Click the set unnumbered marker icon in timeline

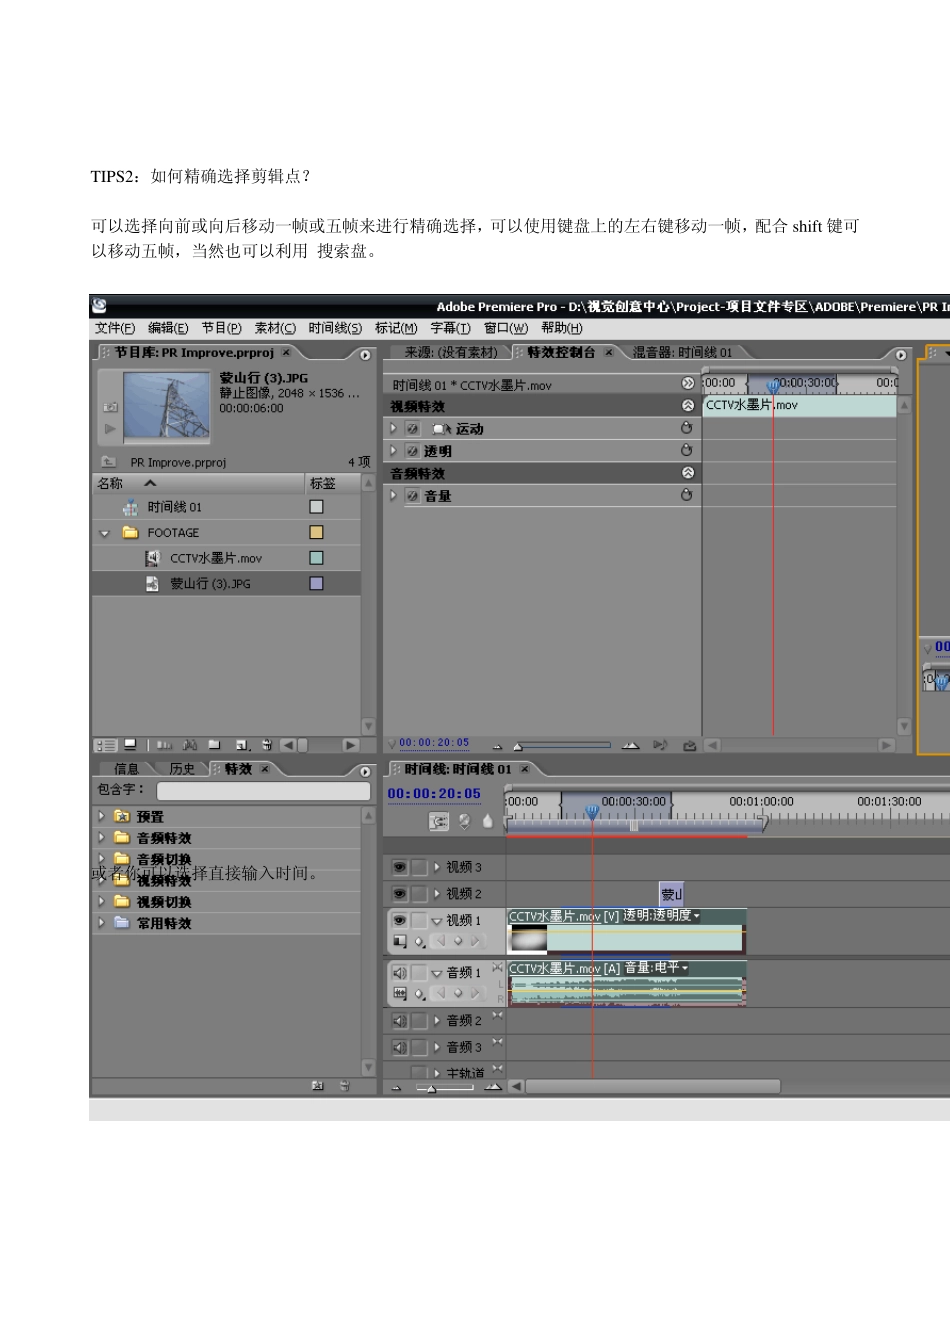point(487,821)
